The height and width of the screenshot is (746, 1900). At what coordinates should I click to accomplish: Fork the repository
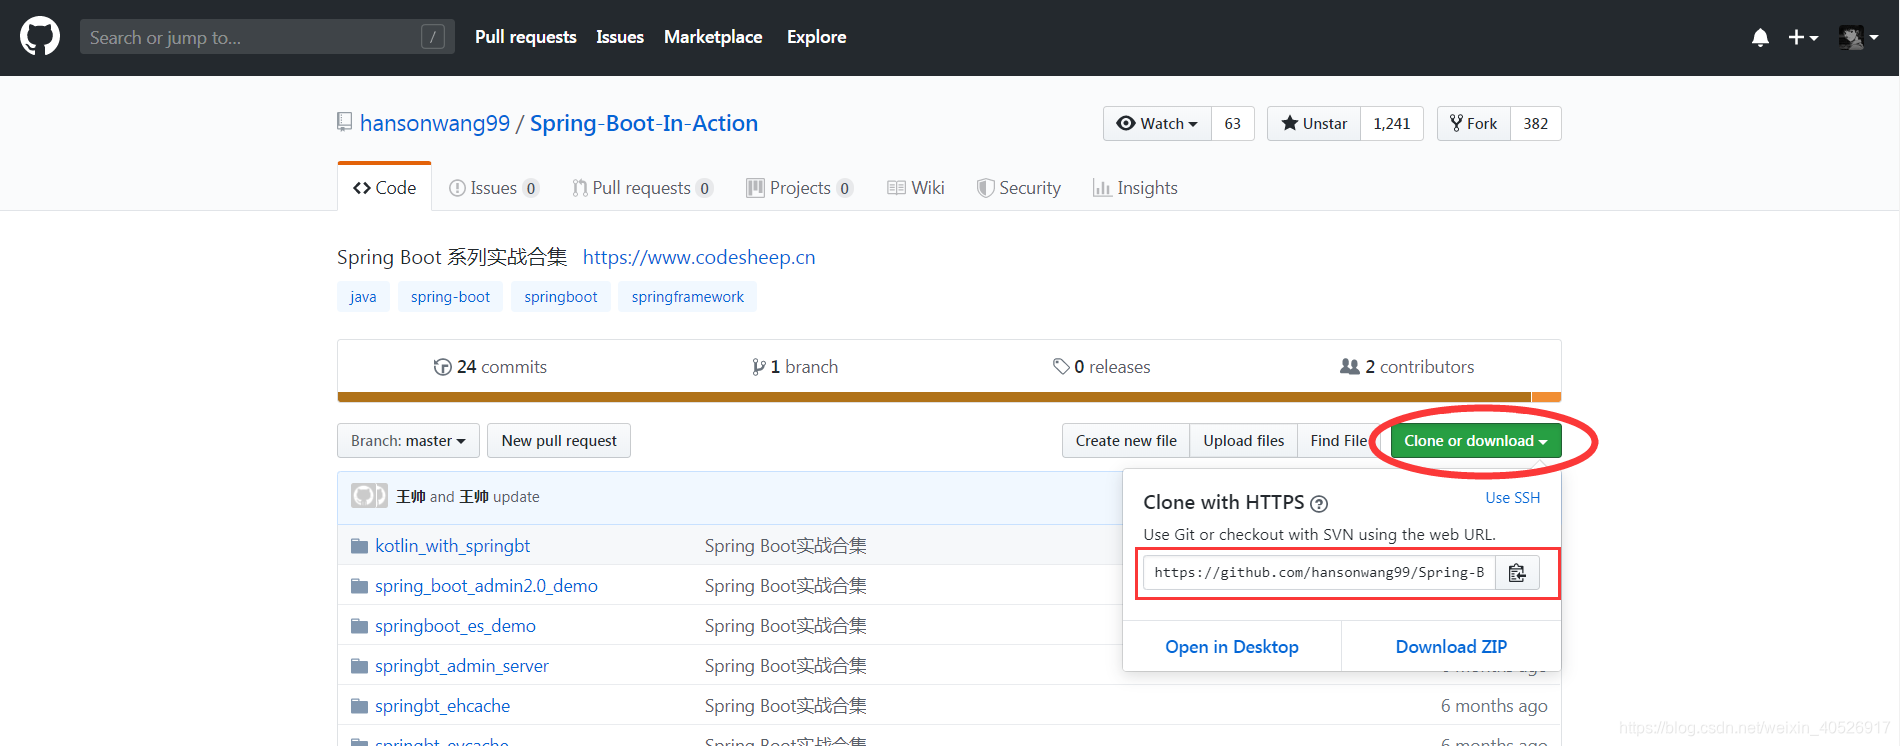1474,123
